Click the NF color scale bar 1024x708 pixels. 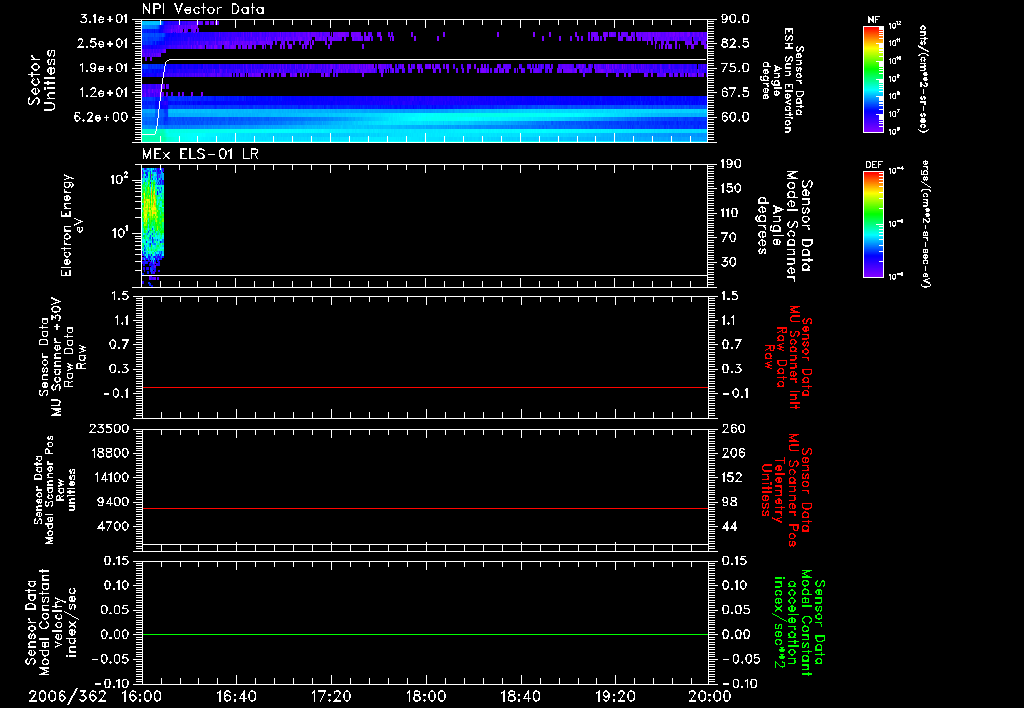pyautogui.click(x=874, y=79)
